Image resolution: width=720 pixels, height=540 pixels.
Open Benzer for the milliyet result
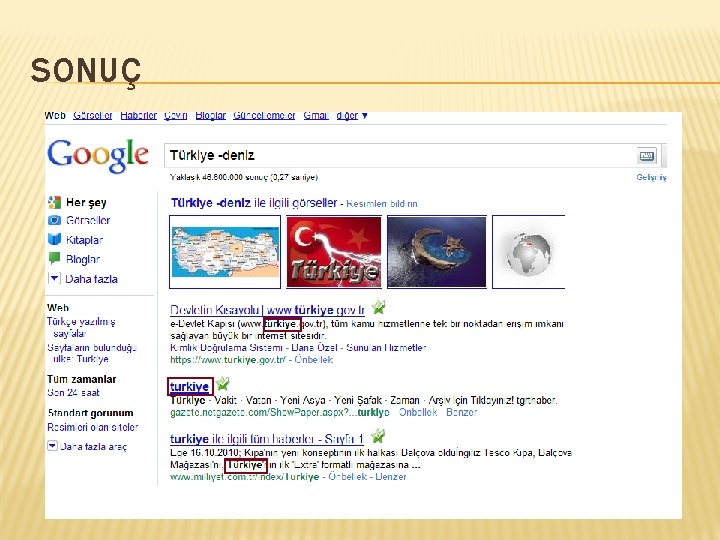(x=391, y=477)
